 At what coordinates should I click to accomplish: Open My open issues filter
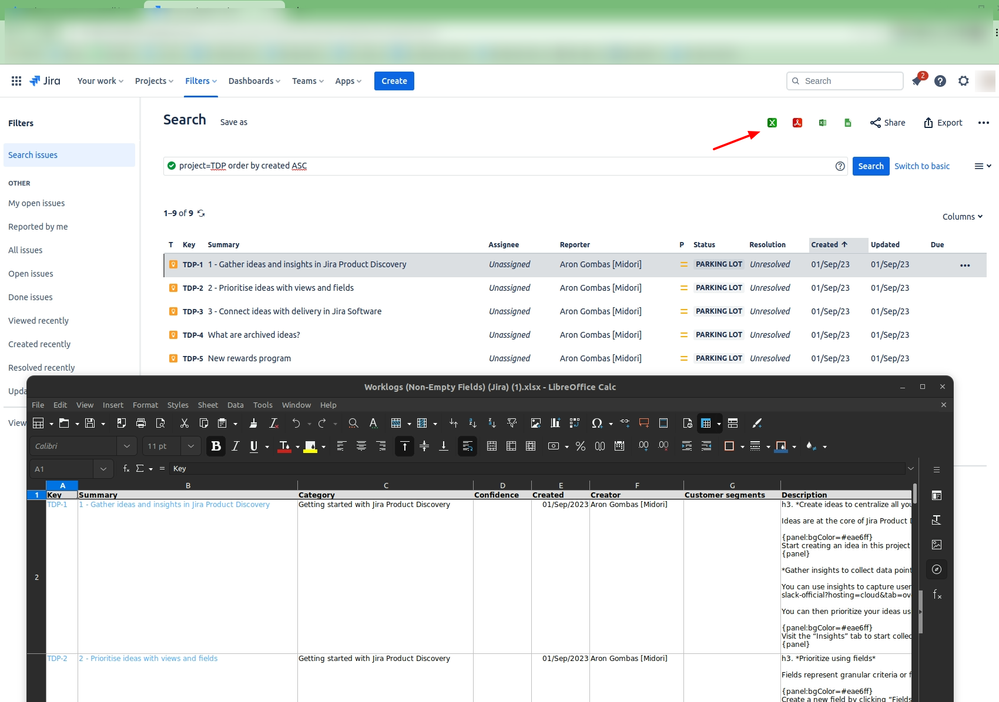point(36,203)
